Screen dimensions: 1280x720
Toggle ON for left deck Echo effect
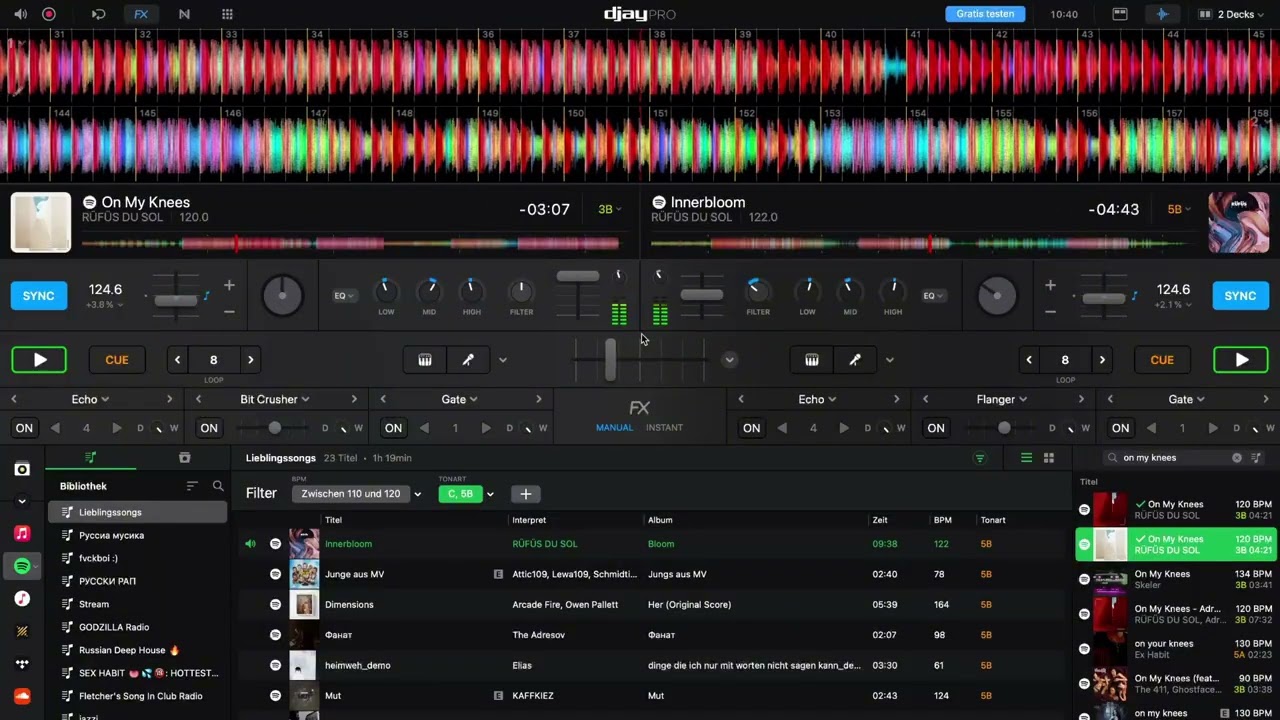click(24, 428)
